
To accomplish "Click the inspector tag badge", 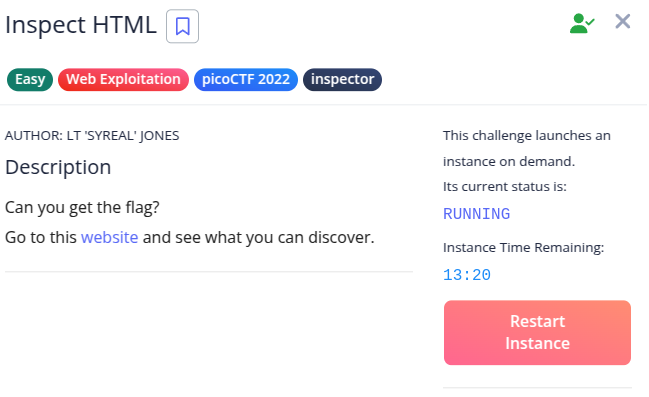I will (342, 79).
